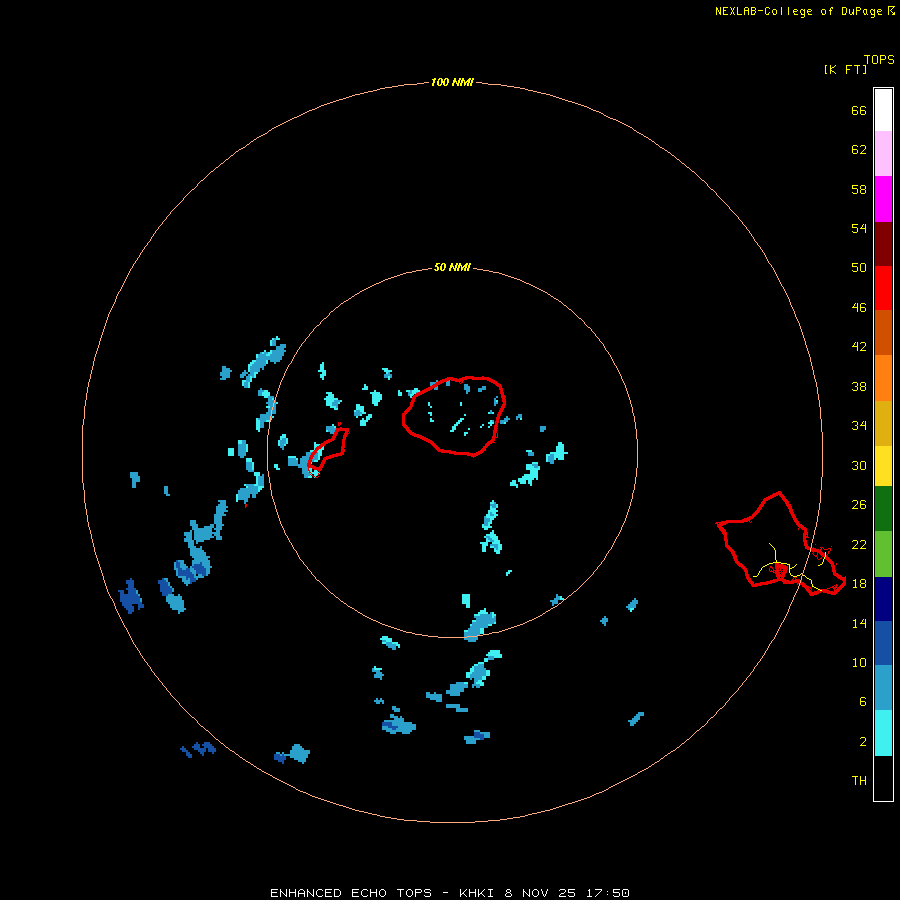
Task: Click the white 66+ kft color swatch
Action: pos(883,110)
